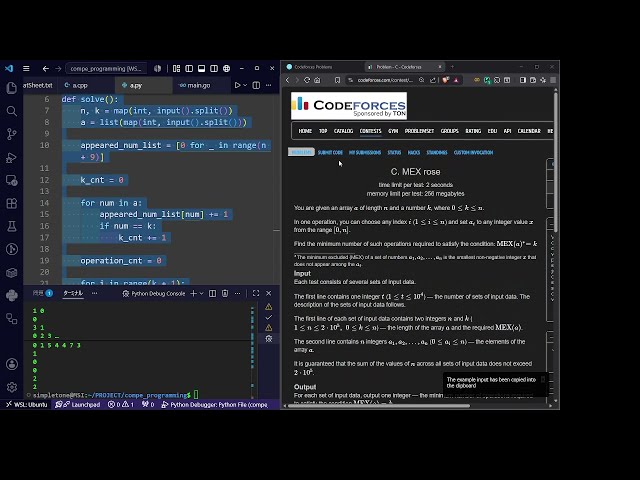This screenshot has height=480, width=640.
Task: Create a new terminal with plus icon
Action: coord(193,293)
